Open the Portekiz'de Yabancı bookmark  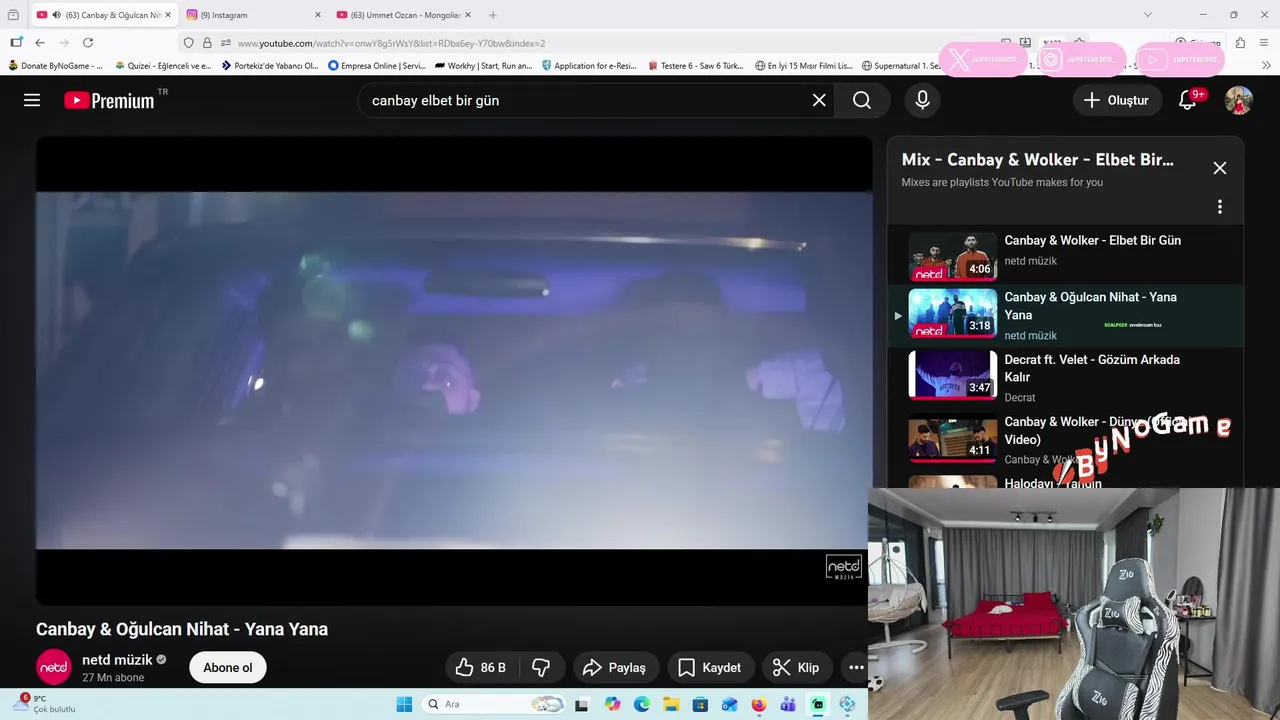[270, 66]
